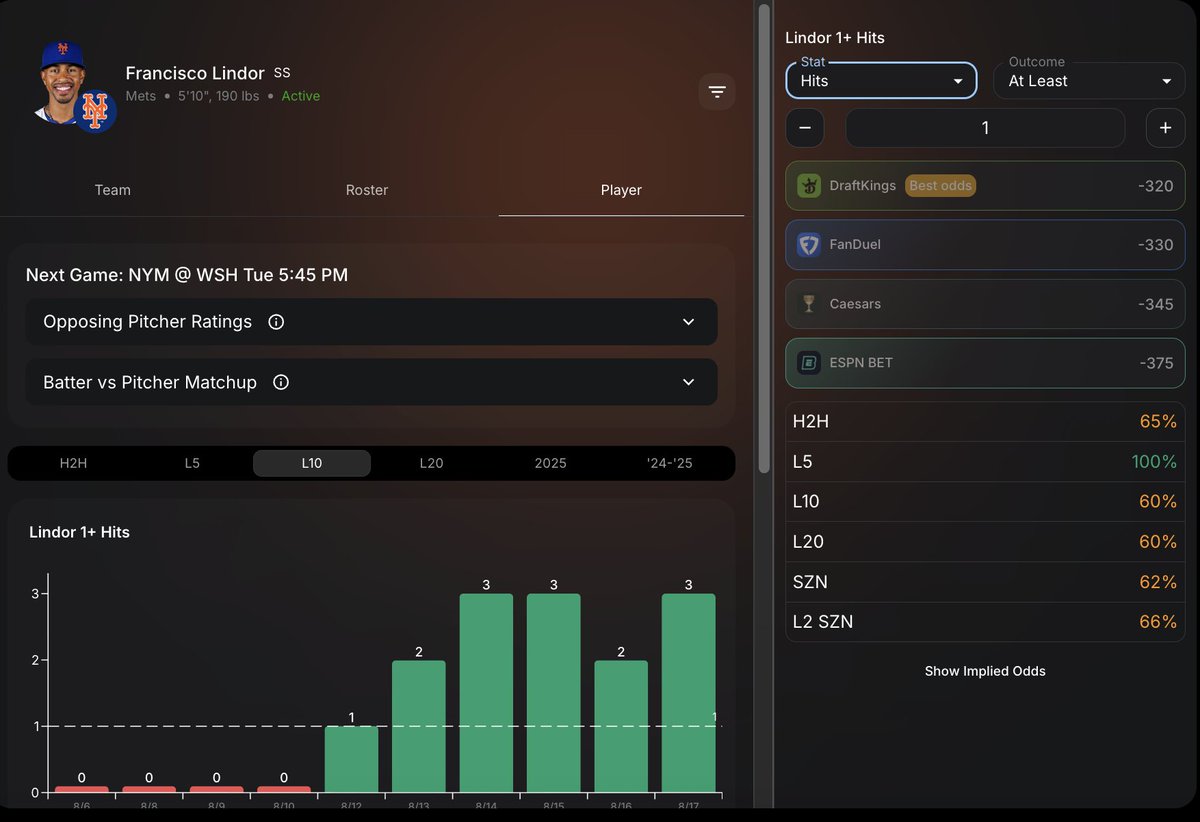Click the 8/16 bar with 2 hits
The height and width of the screenshot is (822, 1200).
(621, 727)
